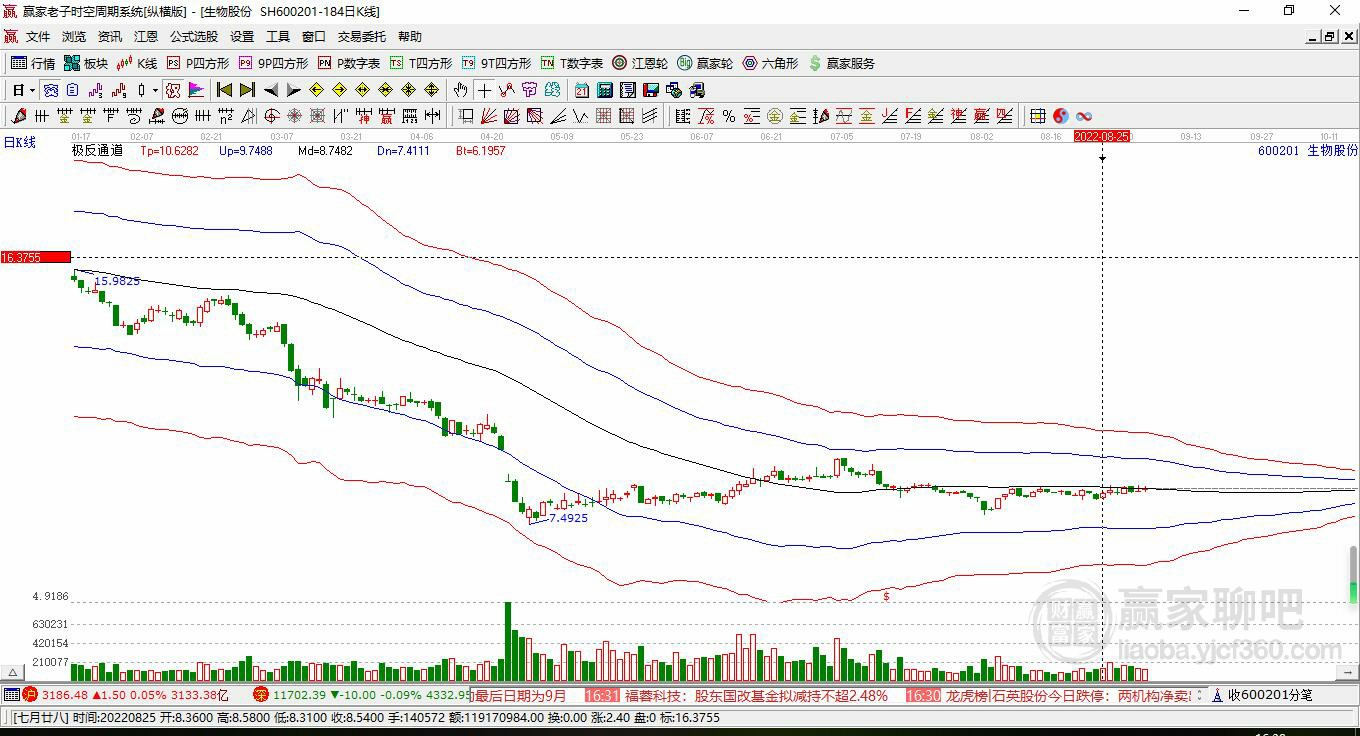Open the 9T四方形 tool

coord(497,63)
